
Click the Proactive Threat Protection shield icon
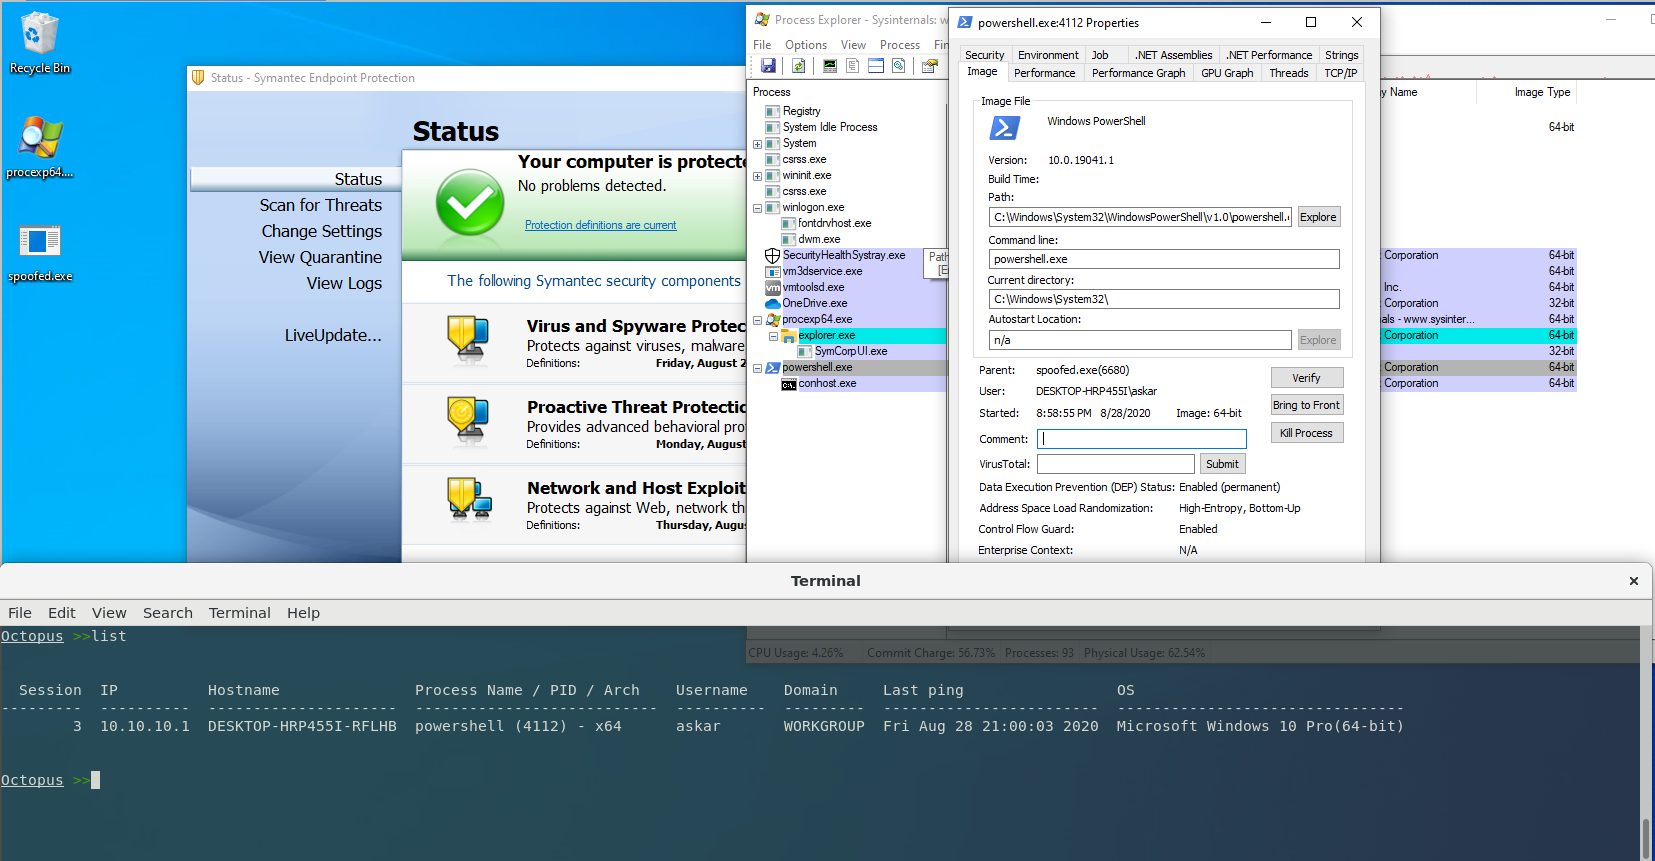(467, 420)
